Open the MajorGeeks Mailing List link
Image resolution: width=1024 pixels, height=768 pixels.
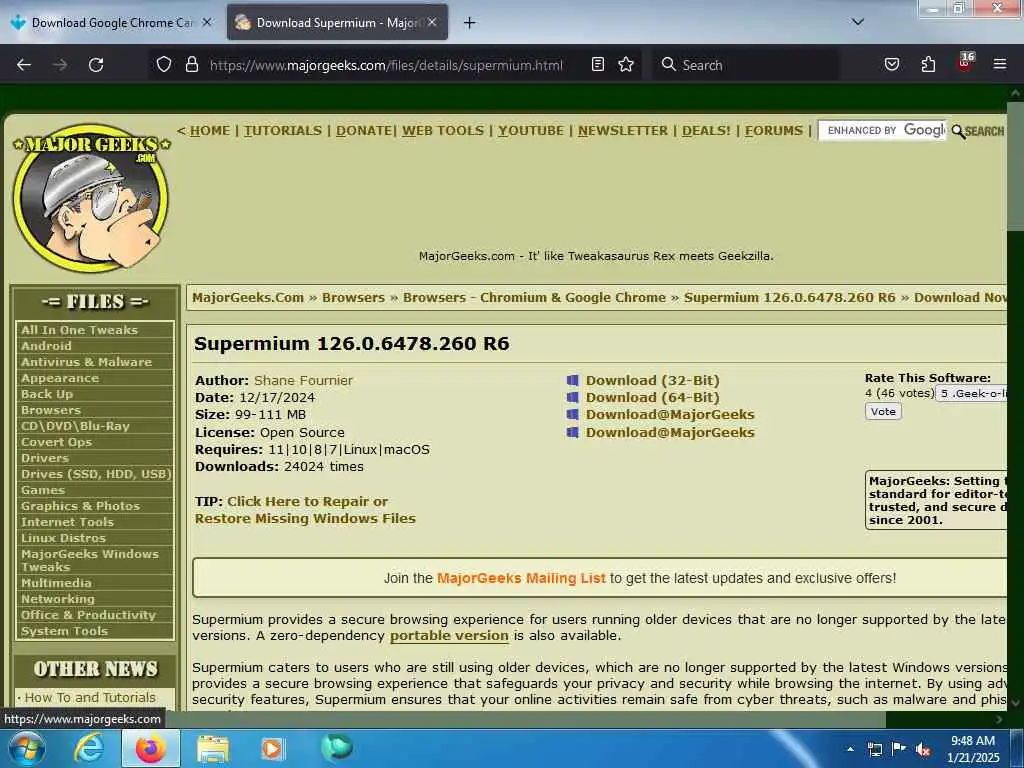tap(521, 578)
